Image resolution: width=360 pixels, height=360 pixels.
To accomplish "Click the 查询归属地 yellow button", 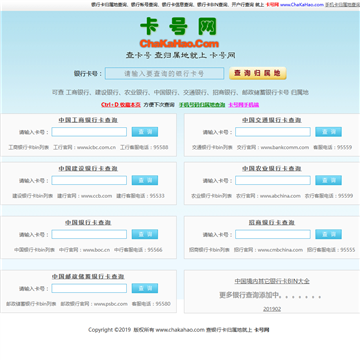I will coord(258,73).
